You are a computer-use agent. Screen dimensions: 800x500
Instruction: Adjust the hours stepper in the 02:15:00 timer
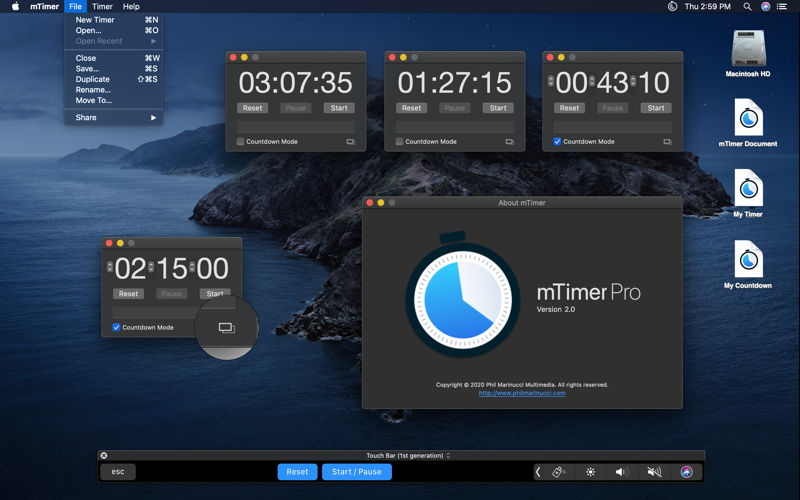tap(110, 267)
